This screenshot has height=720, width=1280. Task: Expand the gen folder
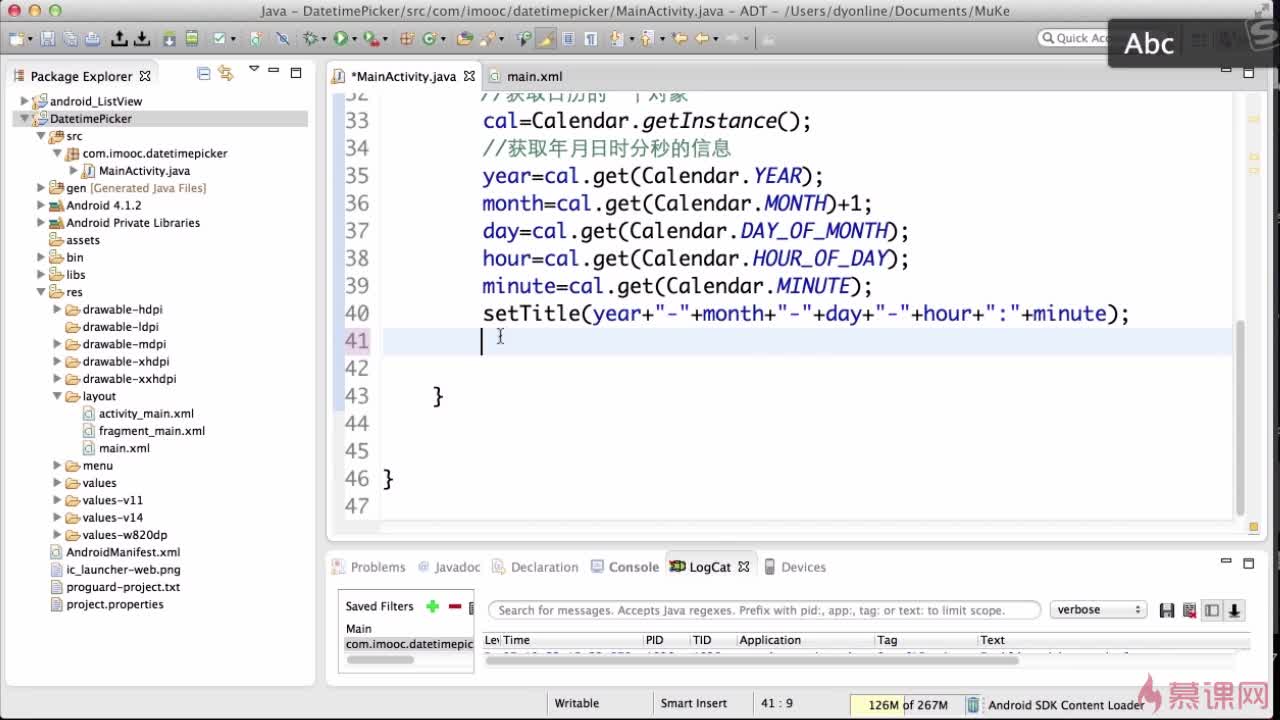41,188
